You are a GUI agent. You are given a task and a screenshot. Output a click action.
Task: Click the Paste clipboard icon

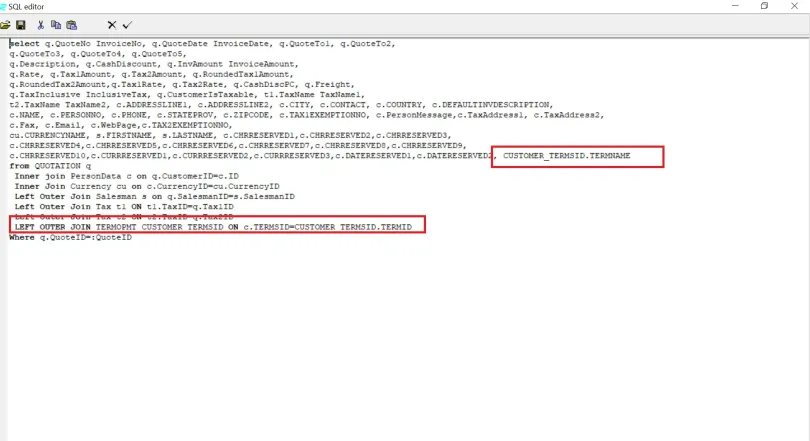click(x=72, y=24)
